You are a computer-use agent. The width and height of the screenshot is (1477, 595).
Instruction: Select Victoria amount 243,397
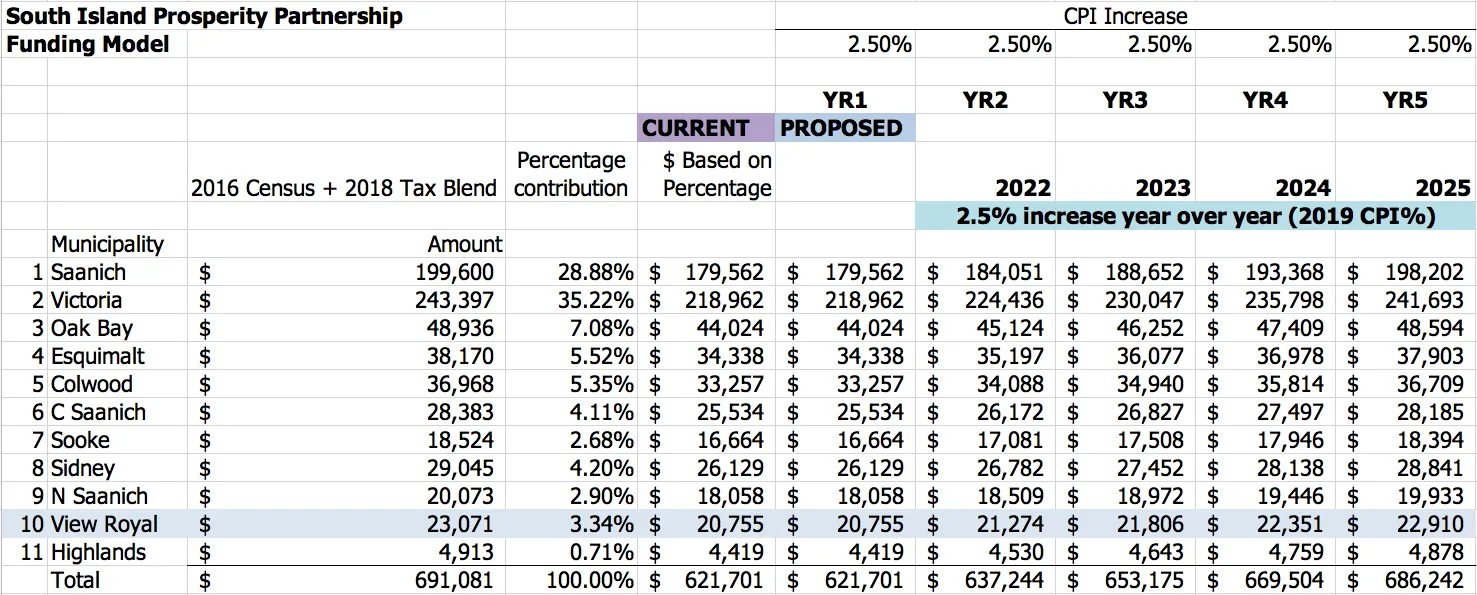[x=454, y=300]
